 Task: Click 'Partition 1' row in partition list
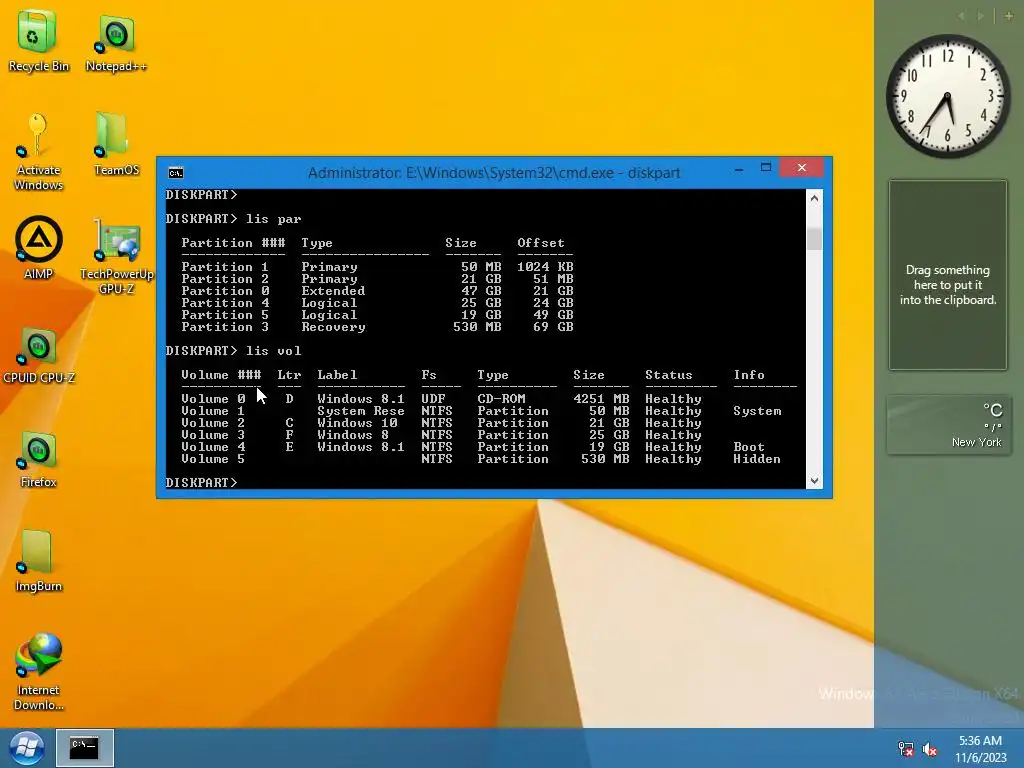click(377, 267)
